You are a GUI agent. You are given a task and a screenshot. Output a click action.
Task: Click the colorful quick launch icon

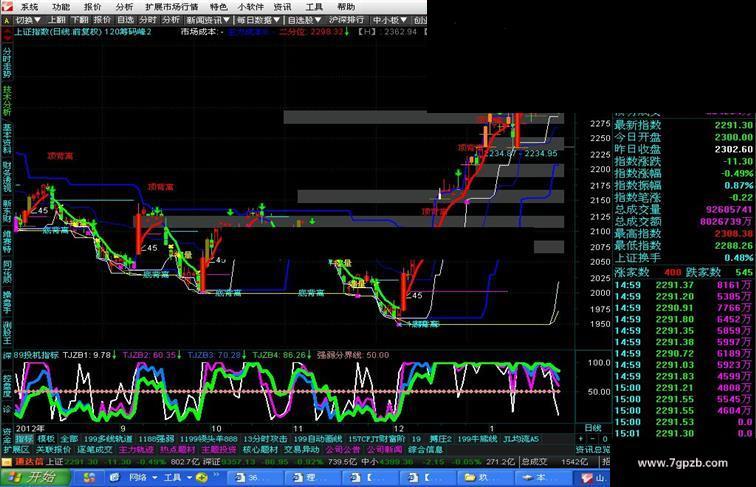89,477
